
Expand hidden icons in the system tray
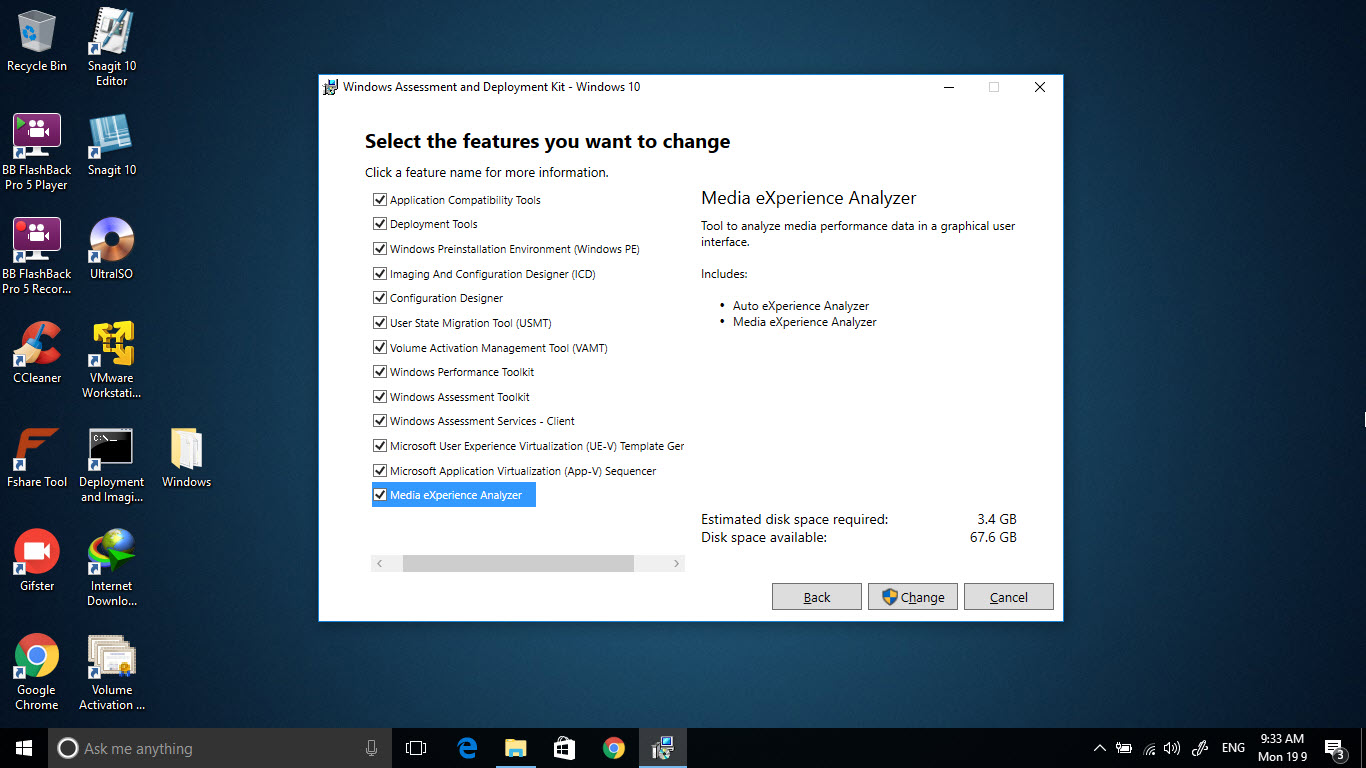(x=1099, y=747)
